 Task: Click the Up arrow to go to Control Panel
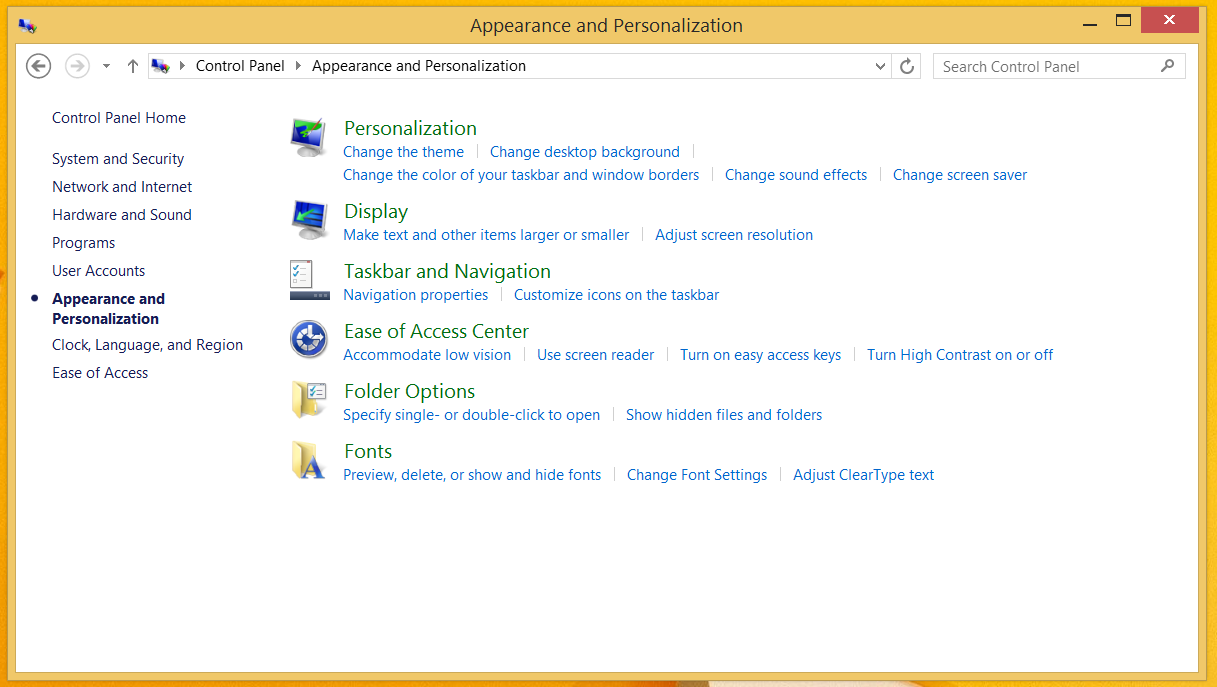click(132, 66)
